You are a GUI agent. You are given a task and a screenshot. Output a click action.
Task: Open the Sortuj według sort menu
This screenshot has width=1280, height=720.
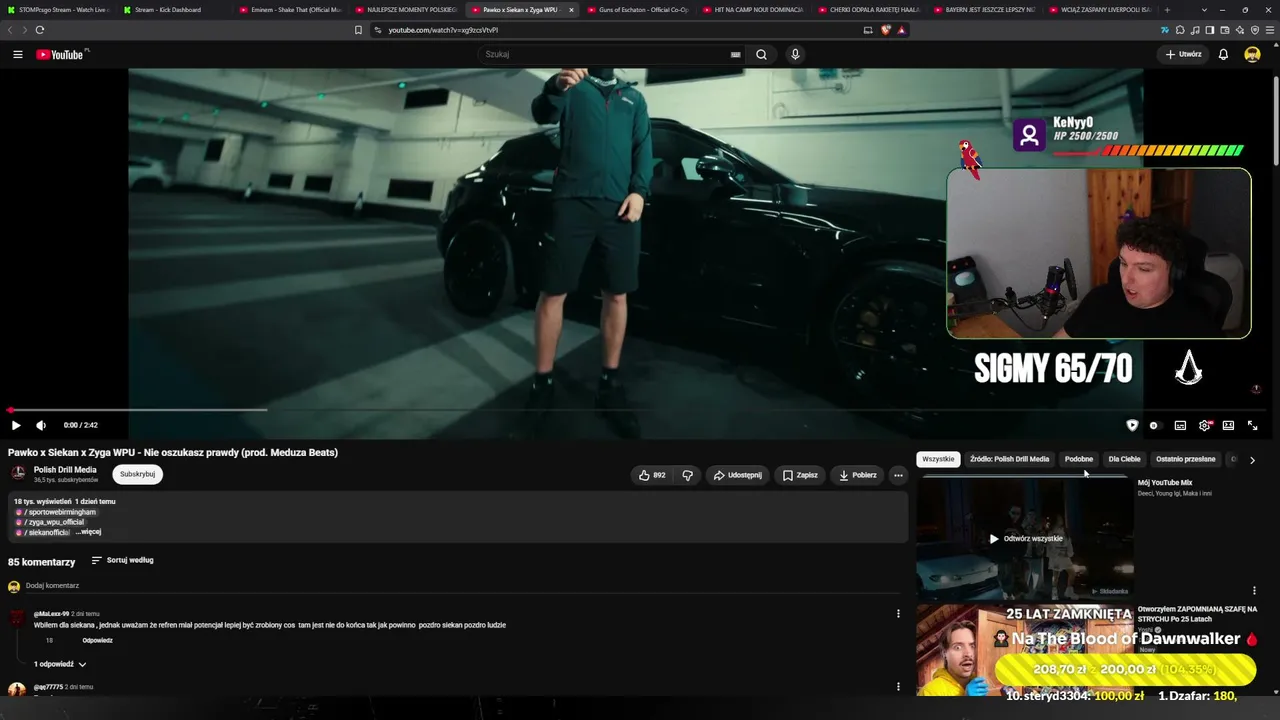pos(122,560)
